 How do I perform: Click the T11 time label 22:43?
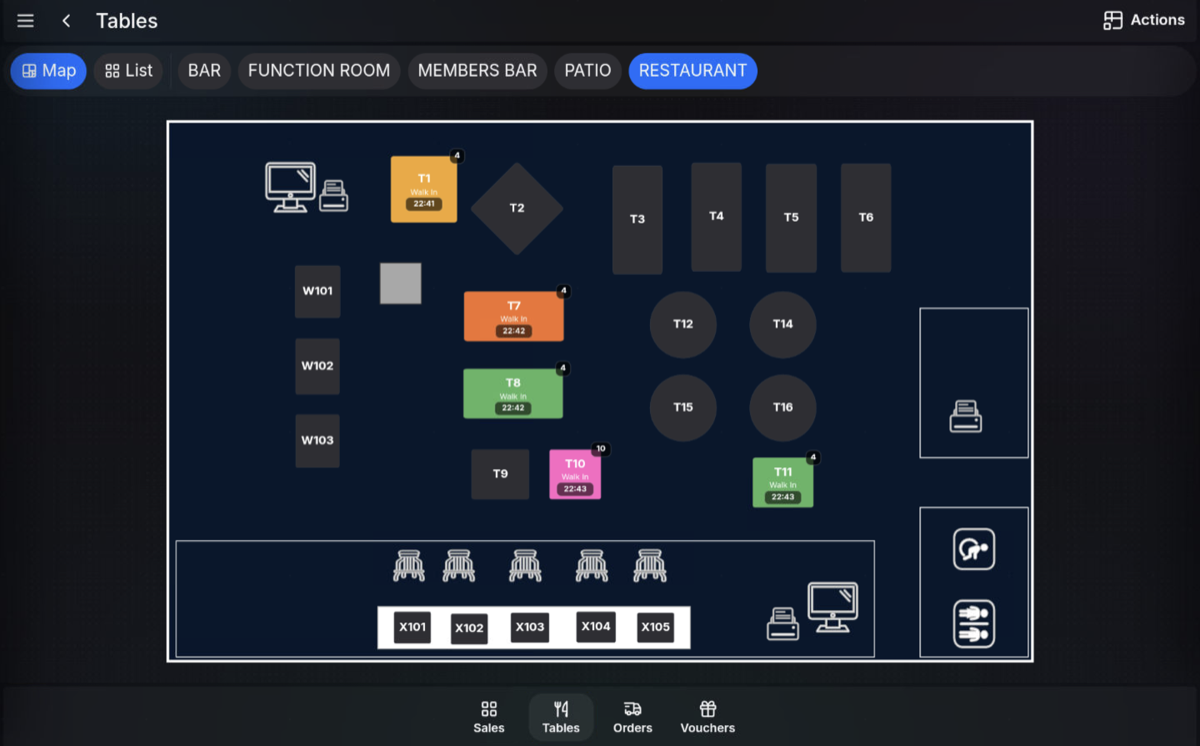click(x=783, y=497)
